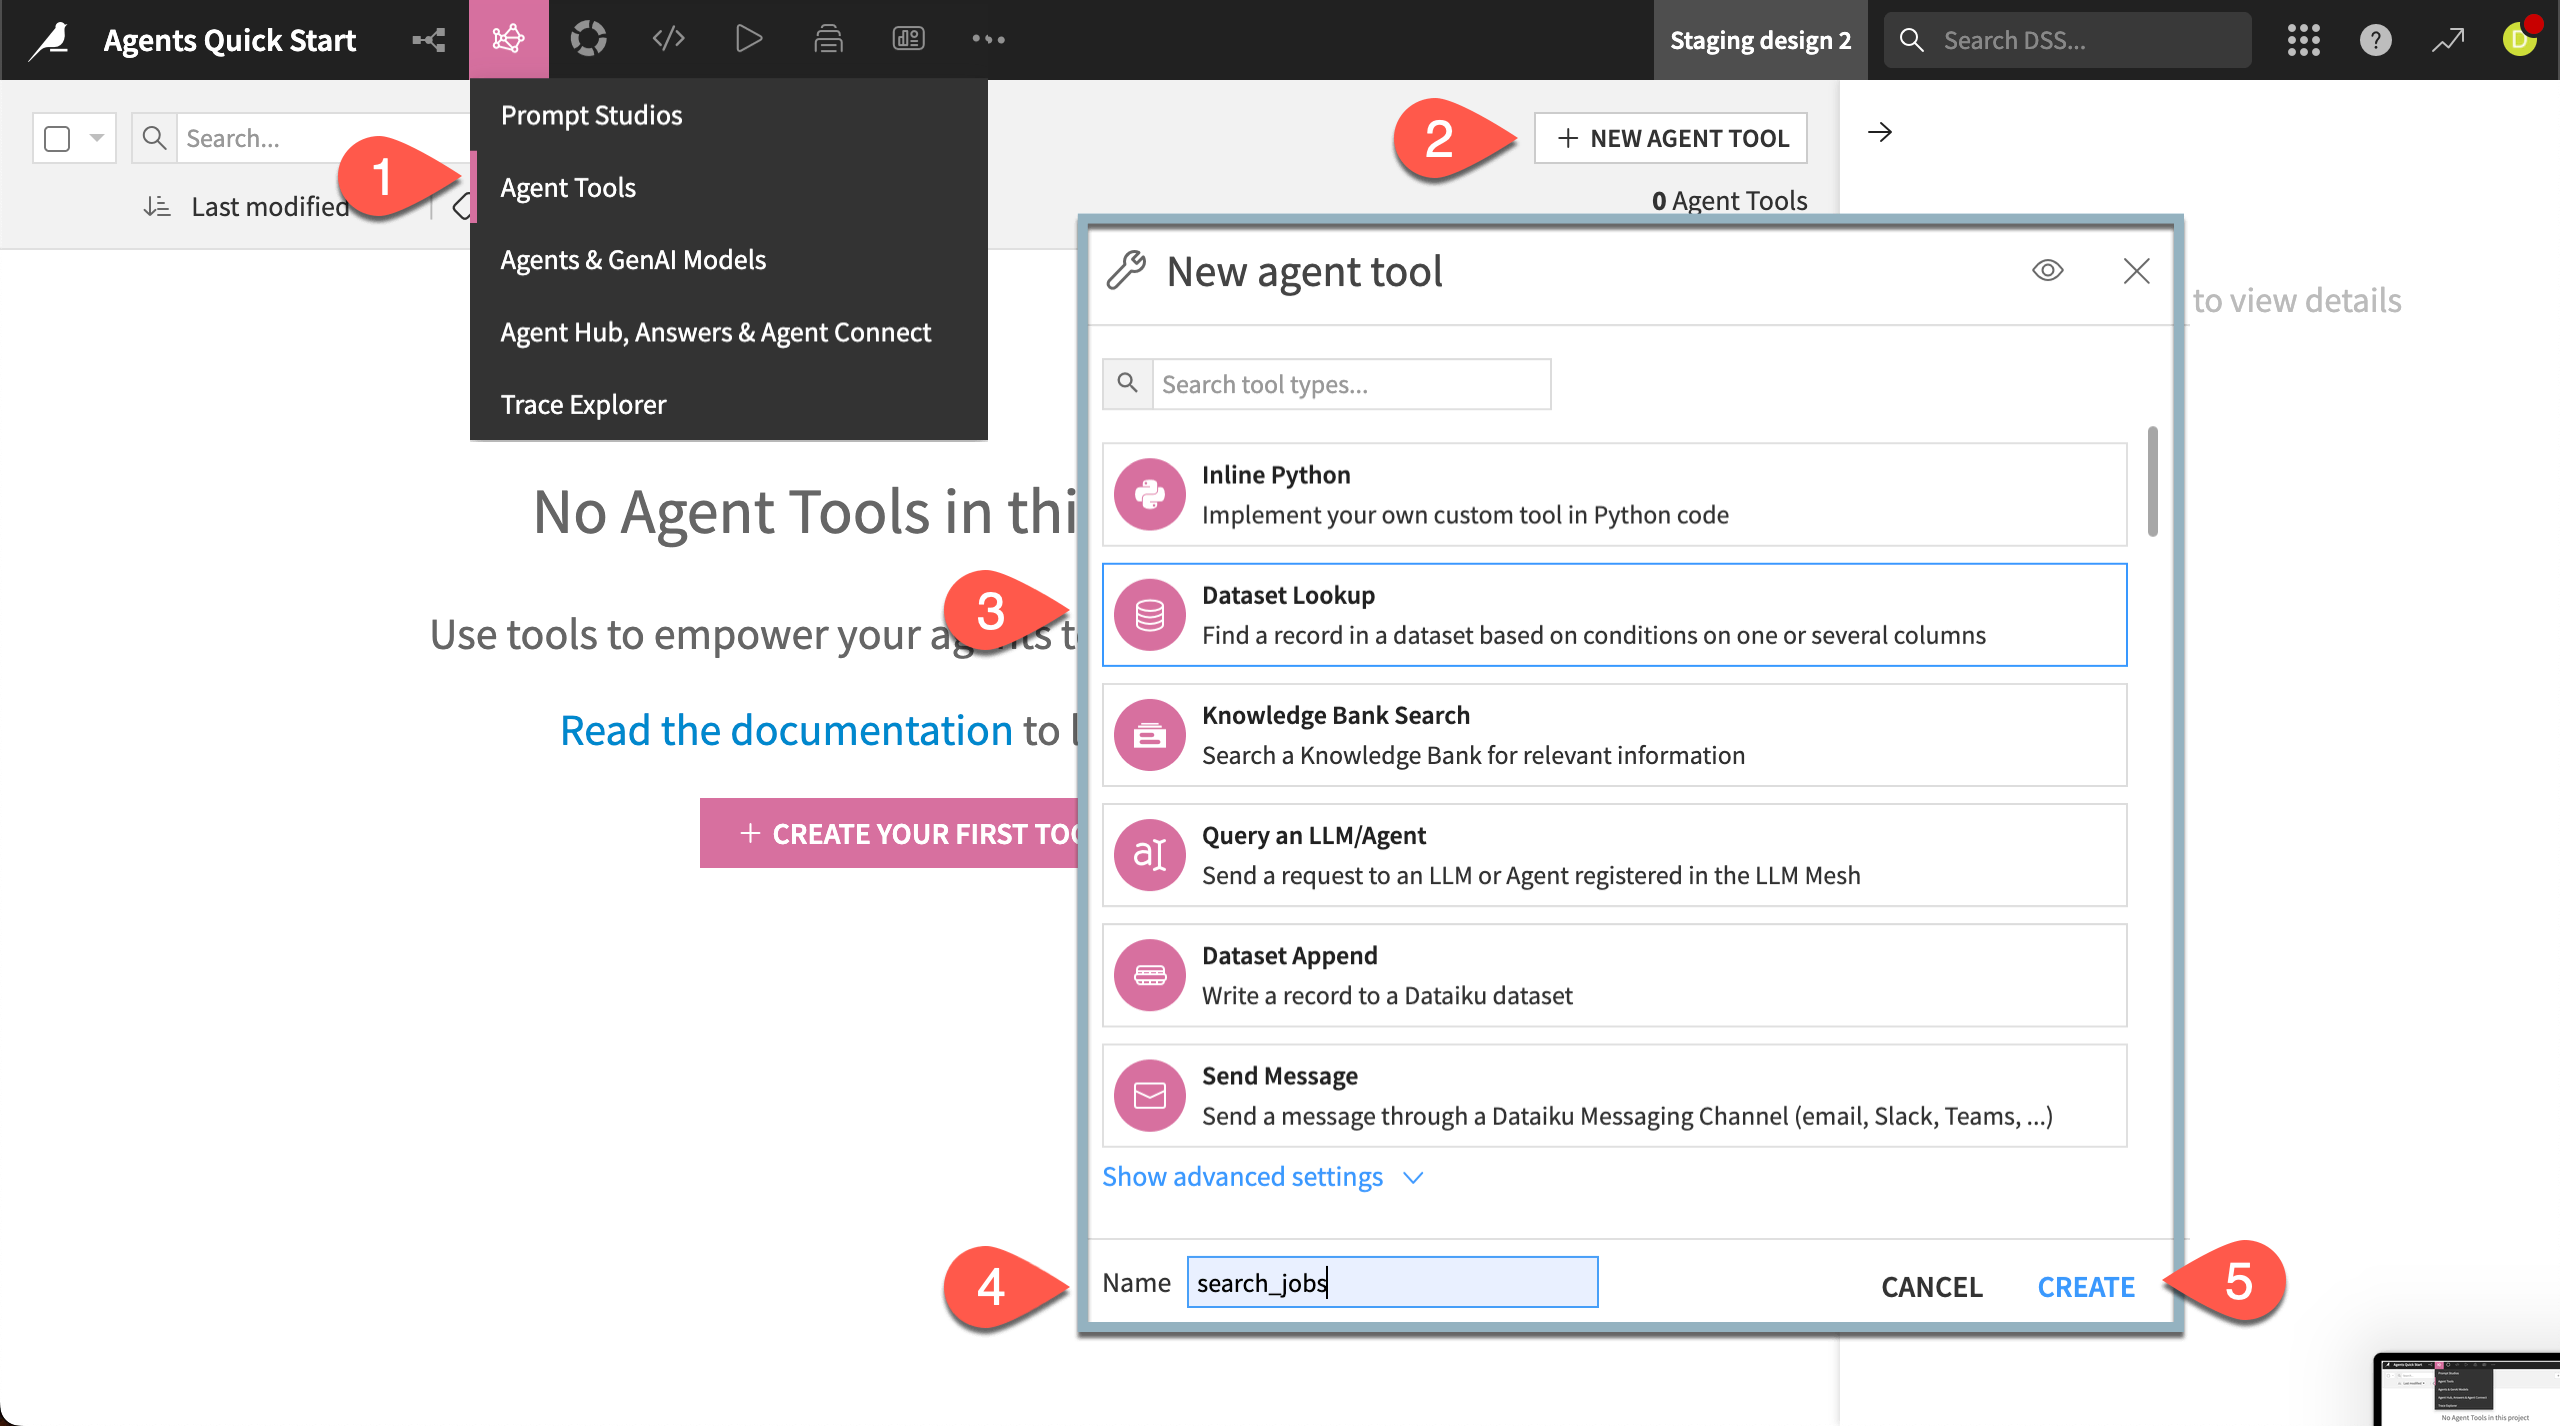This screenshot has width=2560, height=1426.
Task: Open the overflow ellipsis menu in the navbar
Action: (988, 39)
